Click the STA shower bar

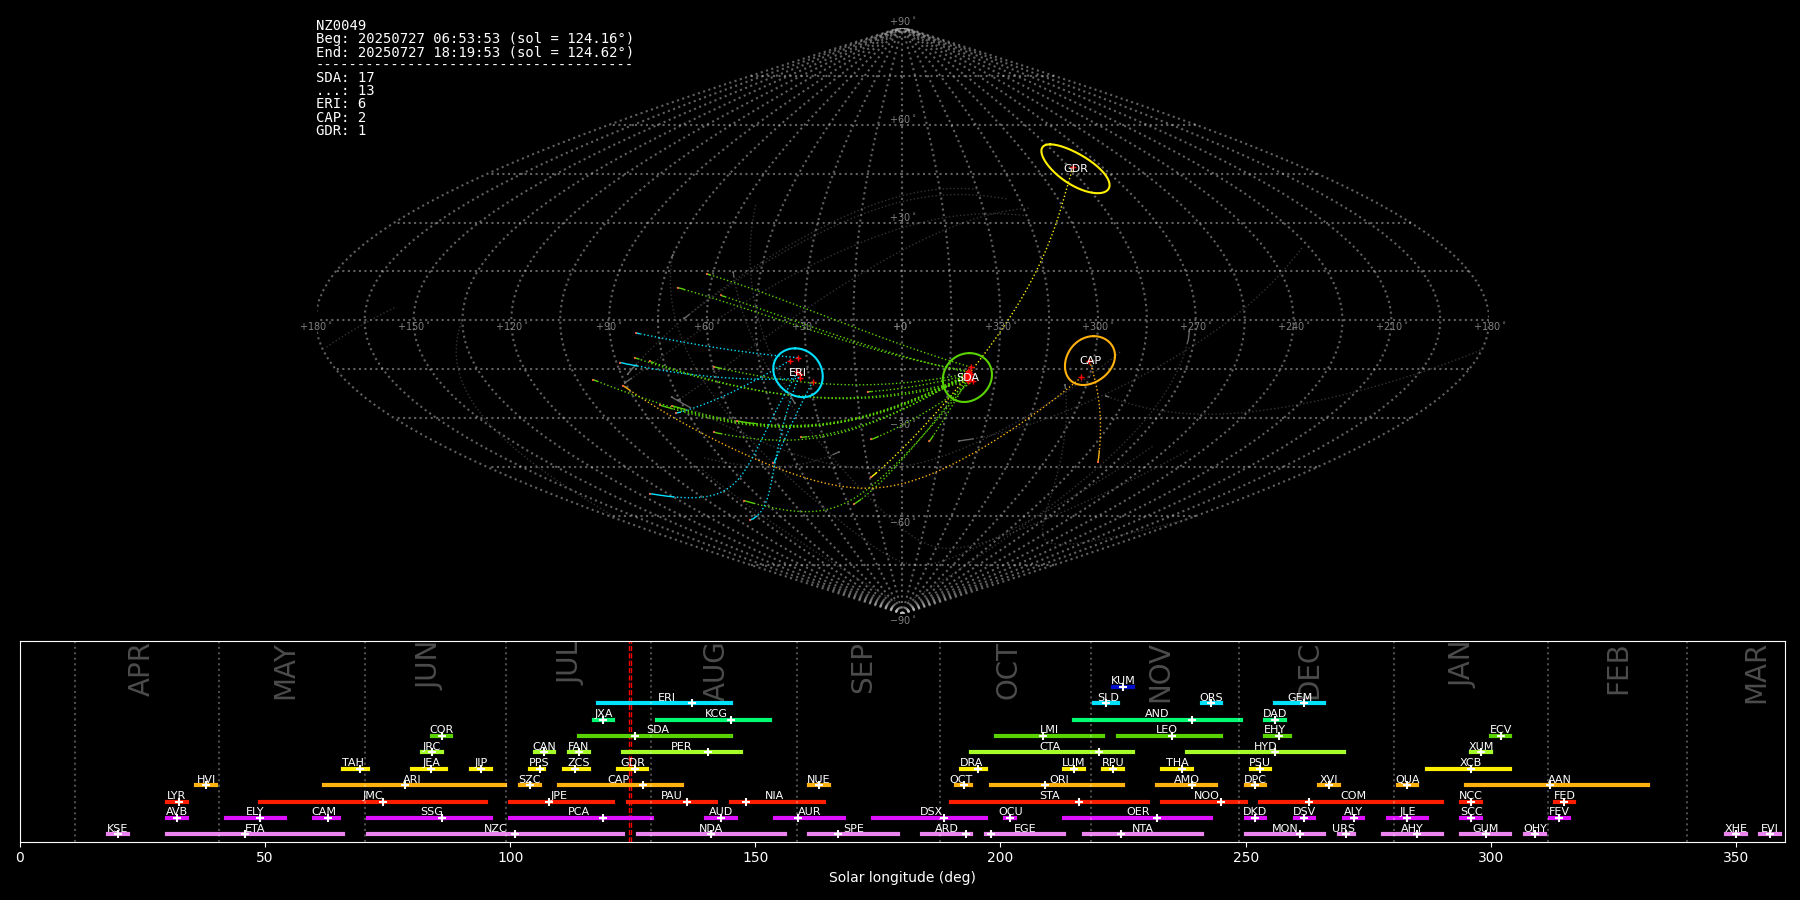pyautogui.click(x=1049, y=802)
